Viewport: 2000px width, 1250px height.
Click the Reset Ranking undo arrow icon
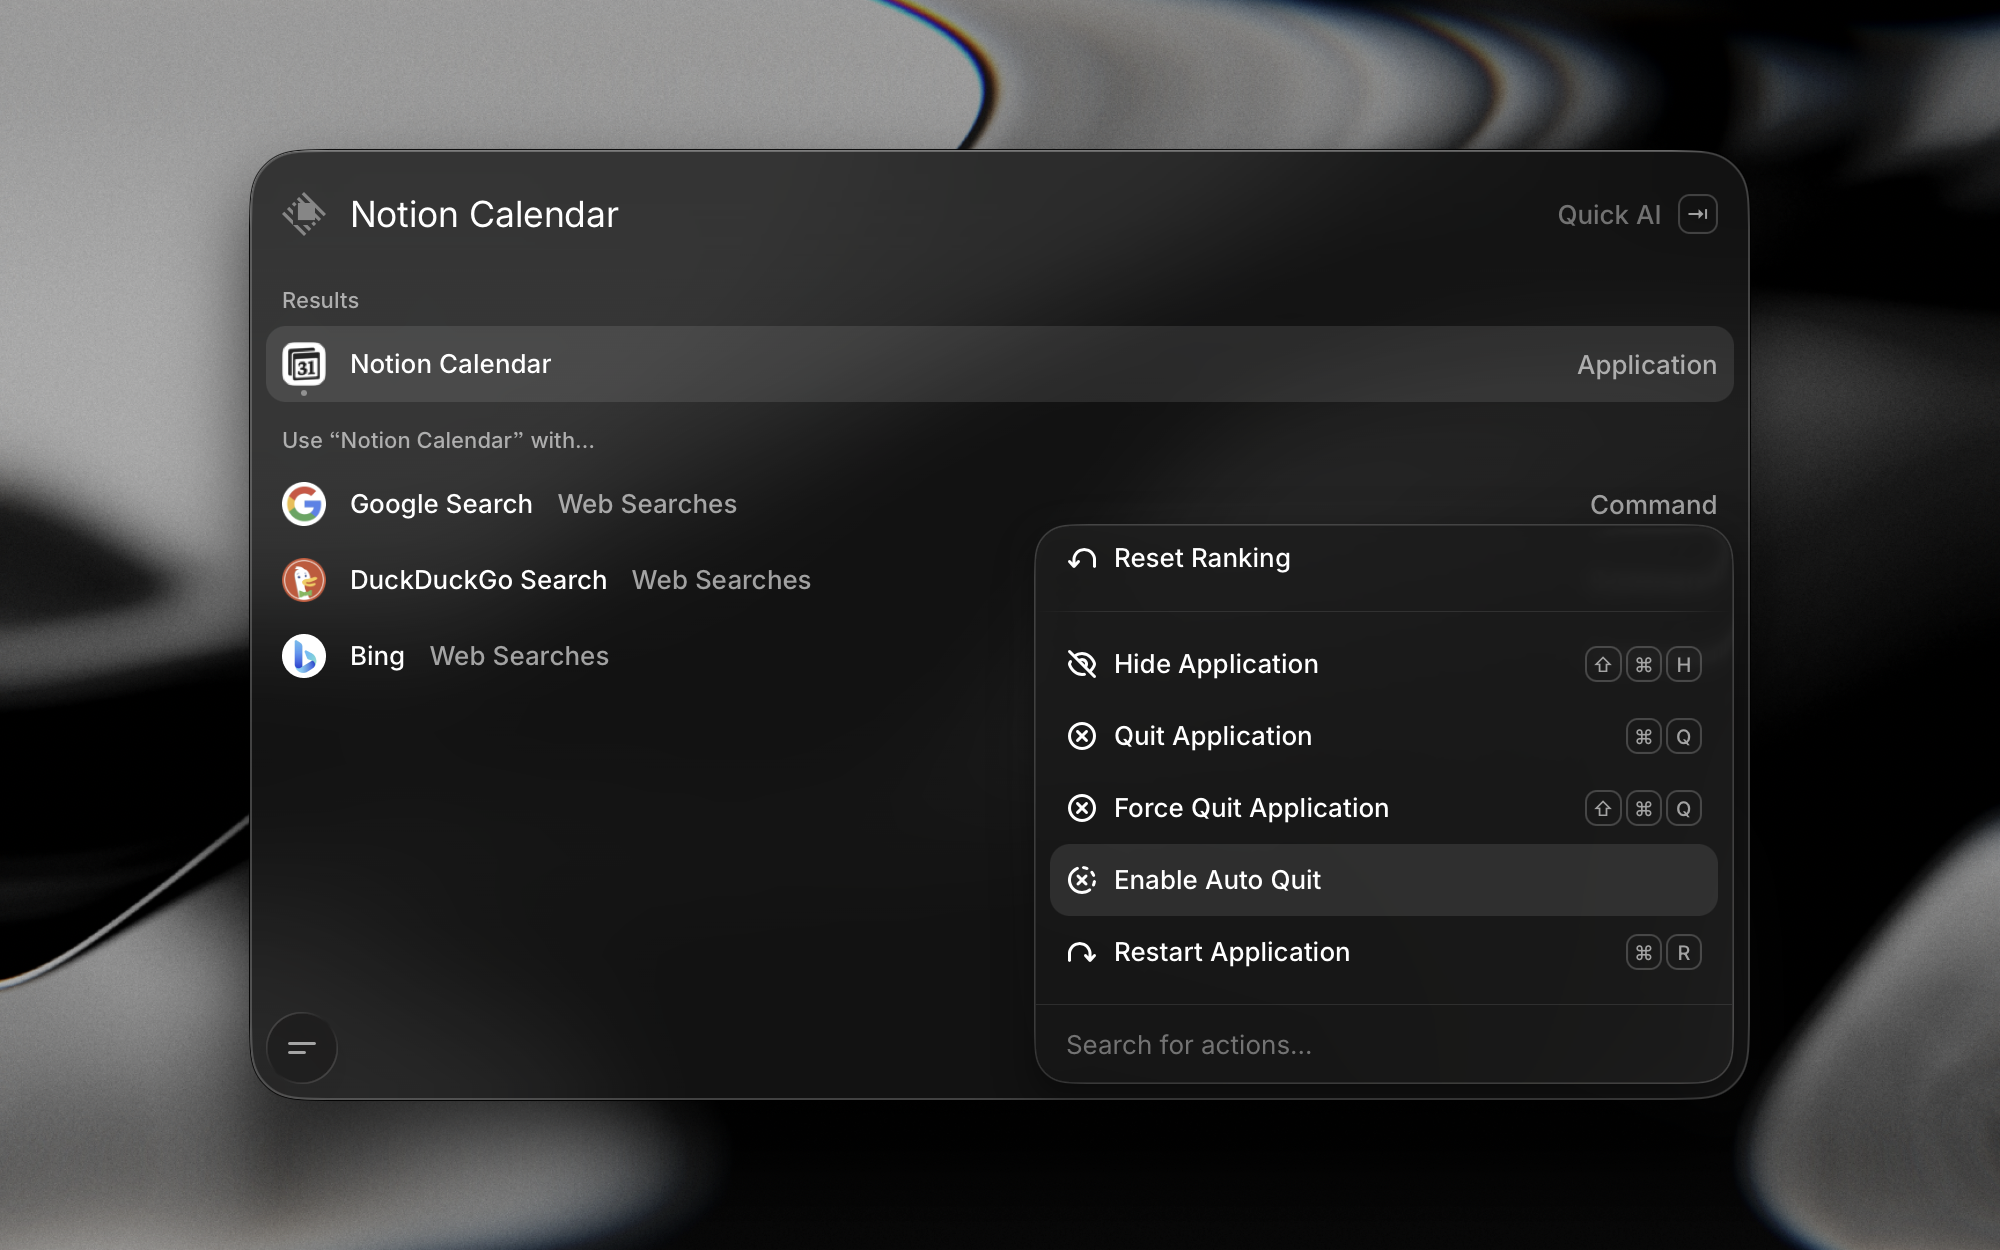click(1082, 558)
